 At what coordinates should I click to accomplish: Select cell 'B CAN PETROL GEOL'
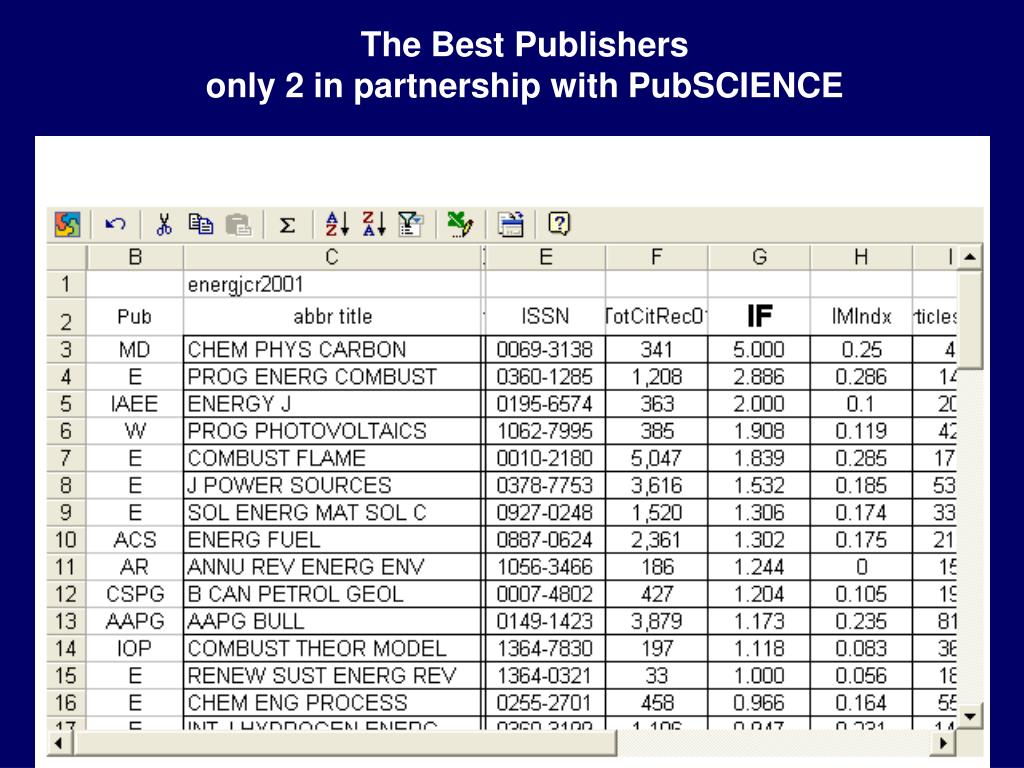332,594
